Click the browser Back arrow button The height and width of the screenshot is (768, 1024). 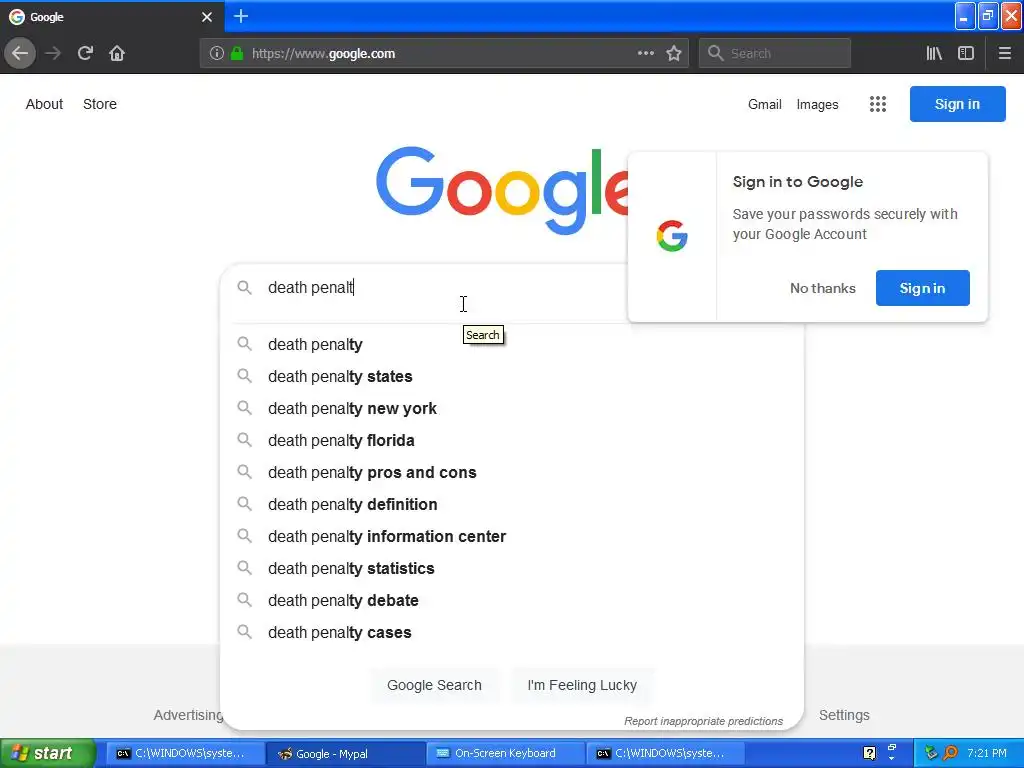(20, 53)
